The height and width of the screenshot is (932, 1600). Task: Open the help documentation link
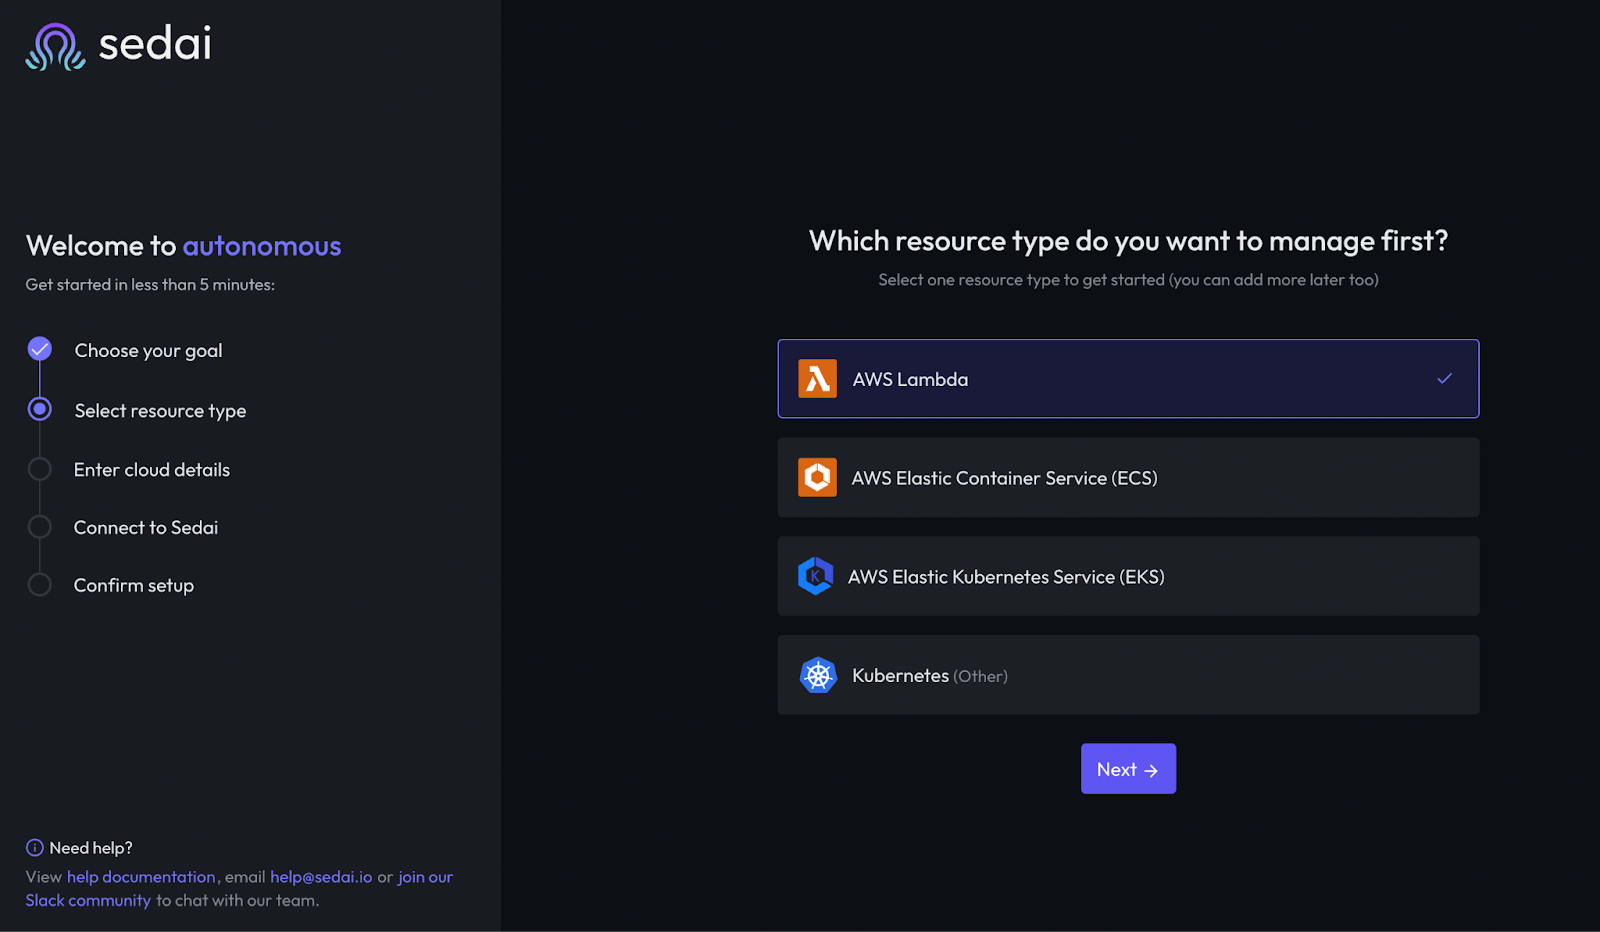pyautogui.click(x=141, y=876)
